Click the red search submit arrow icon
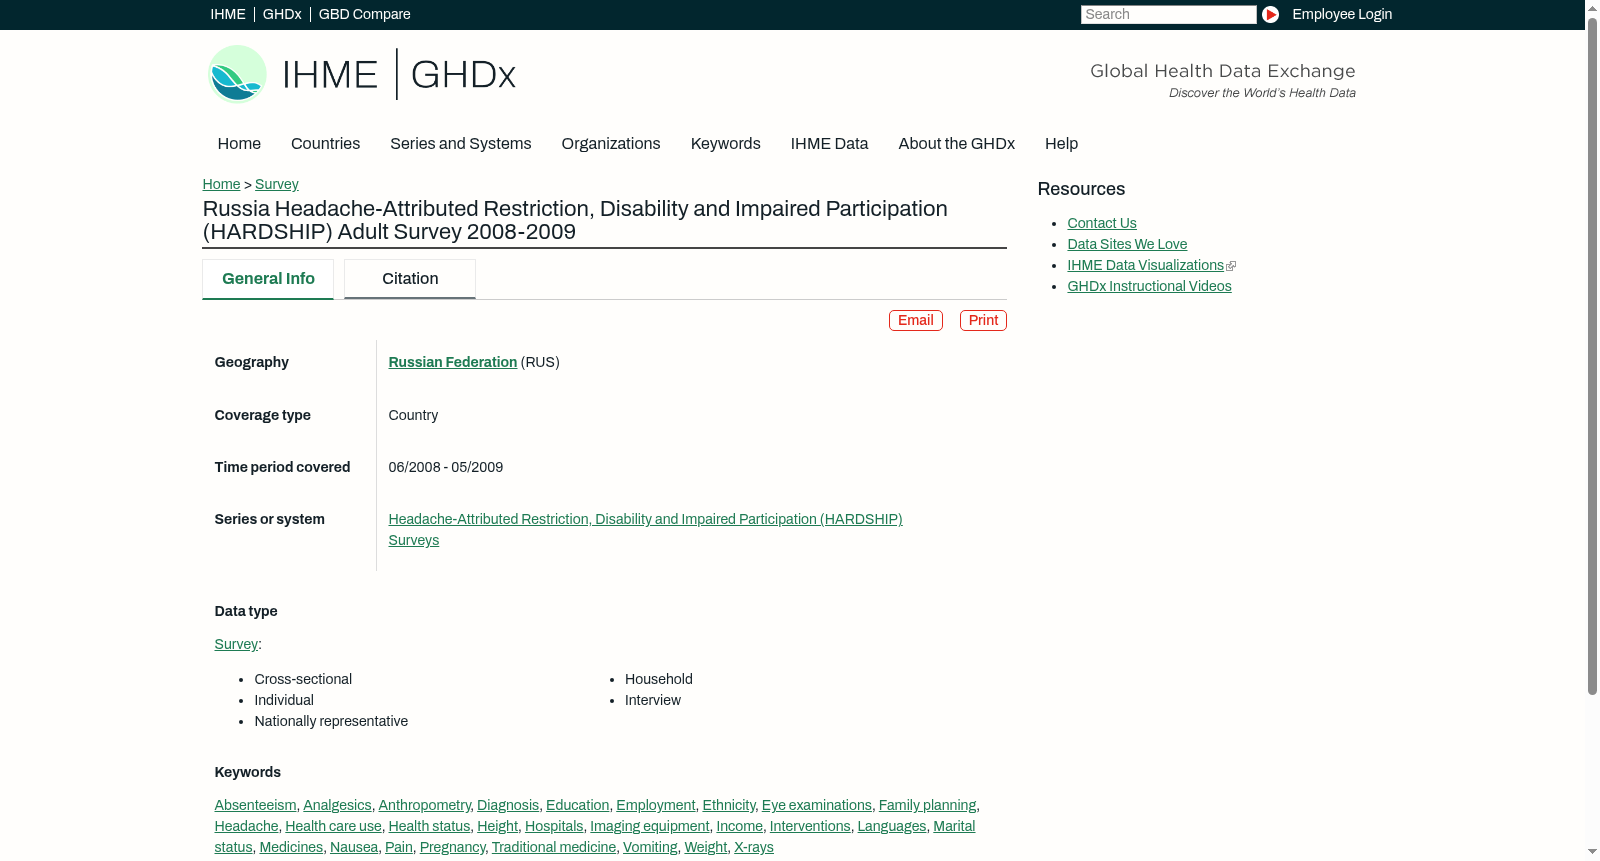1600x861 pixels. click(1270, 14)
